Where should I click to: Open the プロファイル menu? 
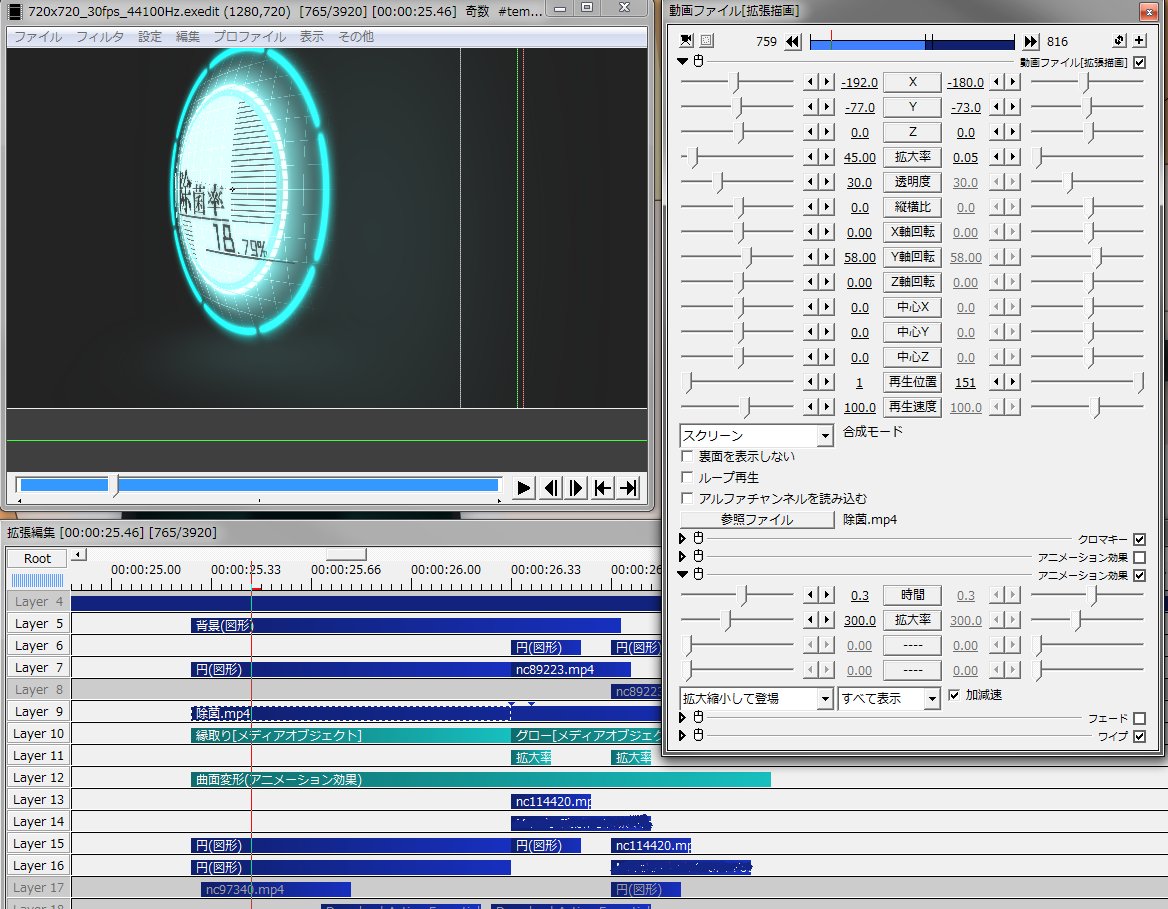tap(250, 37)
